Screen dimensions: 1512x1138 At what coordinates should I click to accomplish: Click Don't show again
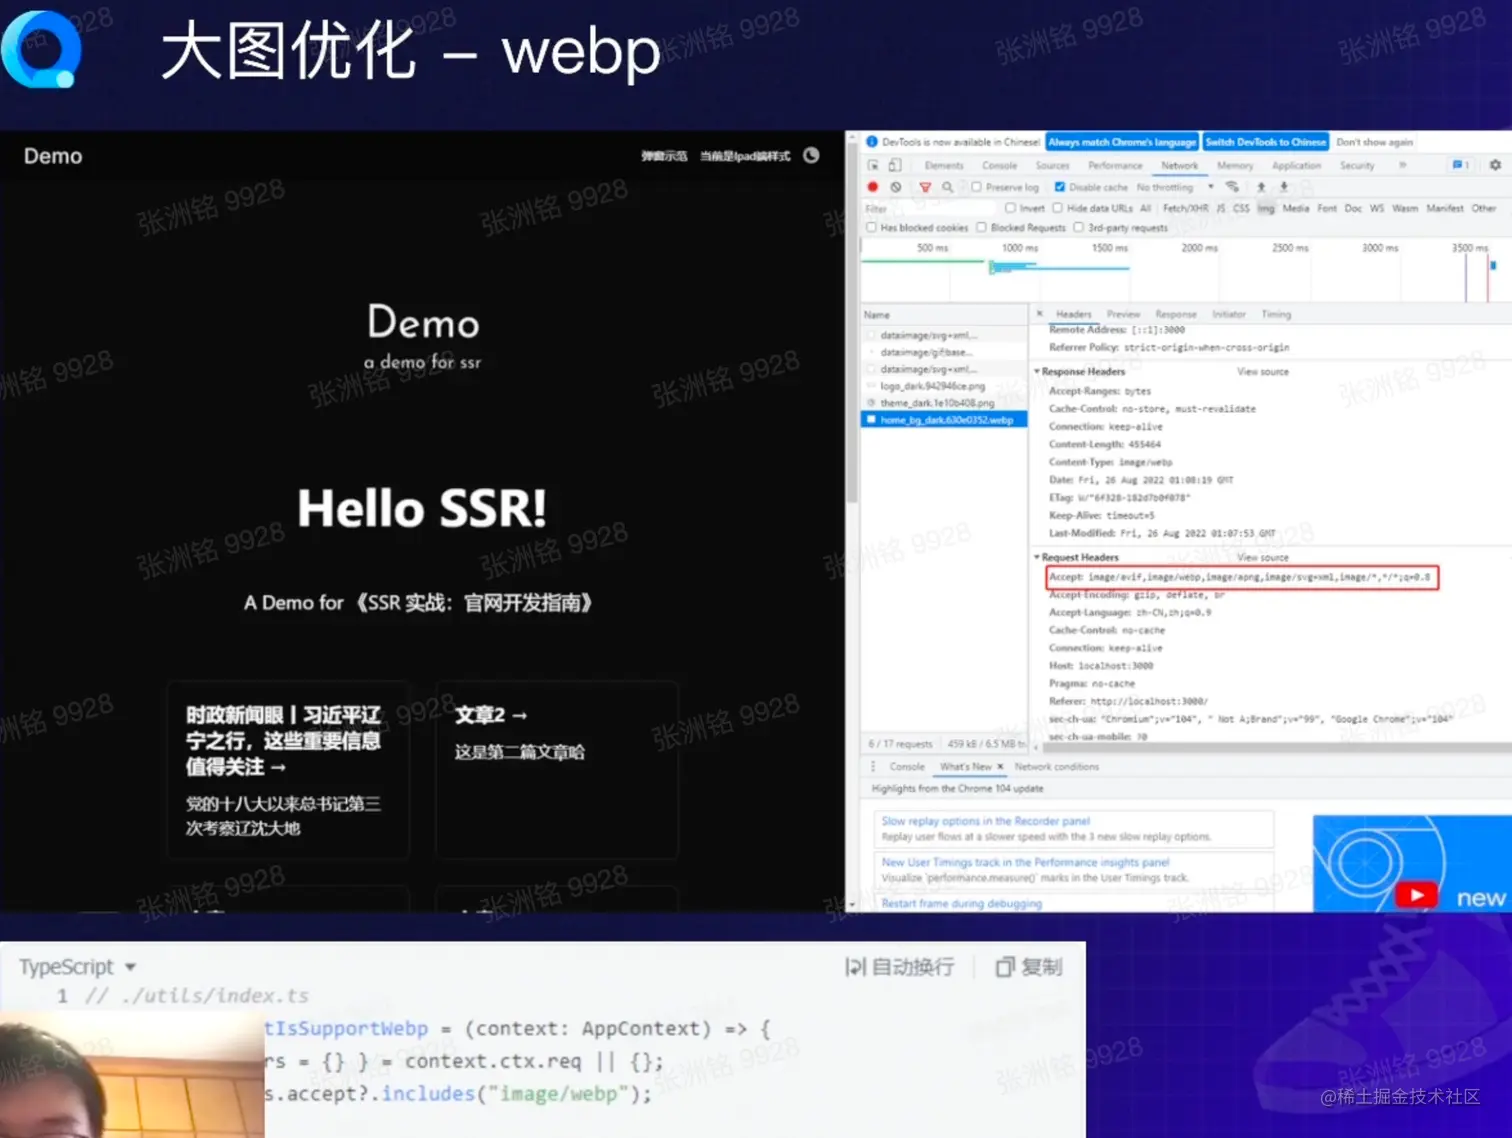click(x=1374, y=142)
